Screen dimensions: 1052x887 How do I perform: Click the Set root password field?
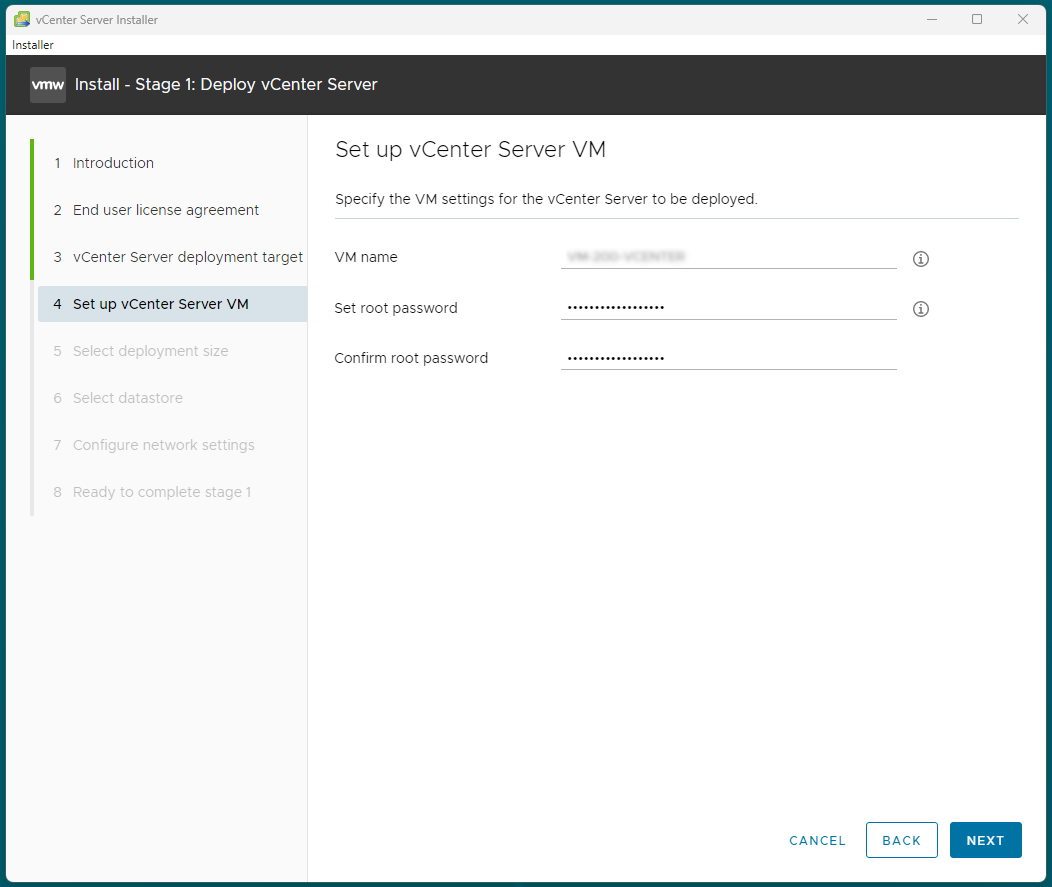[x=729, y=307]
